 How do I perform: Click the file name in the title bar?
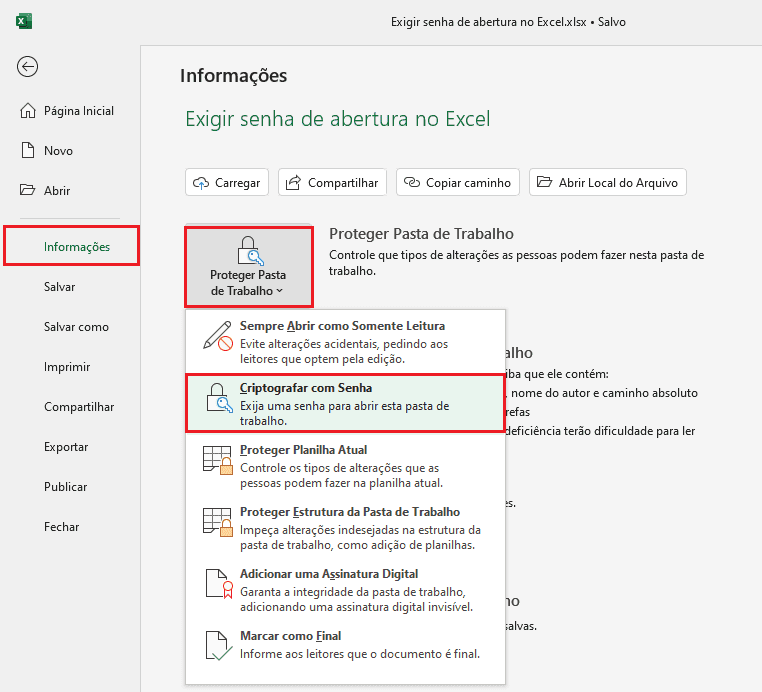click(x=488, y=22)
